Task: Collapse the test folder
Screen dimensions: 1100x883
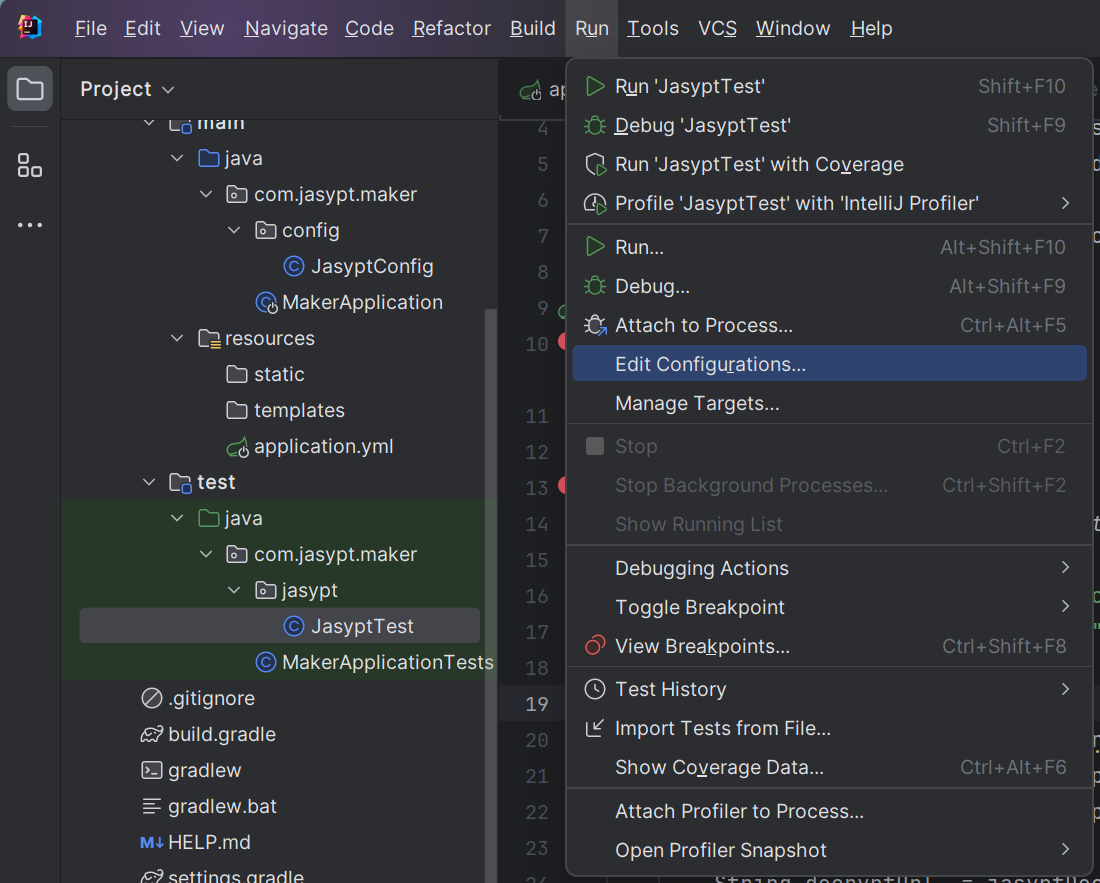Action: (x=149, y=482)
